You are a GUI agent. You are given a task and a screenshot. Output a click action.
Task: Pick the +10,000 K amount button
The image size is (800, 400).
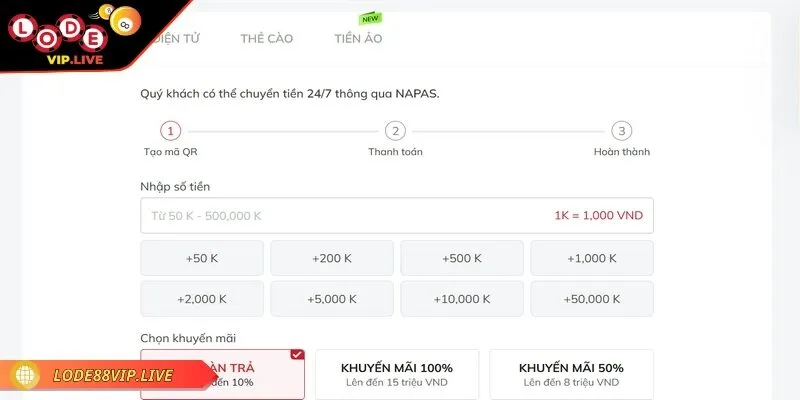(462, 299)
